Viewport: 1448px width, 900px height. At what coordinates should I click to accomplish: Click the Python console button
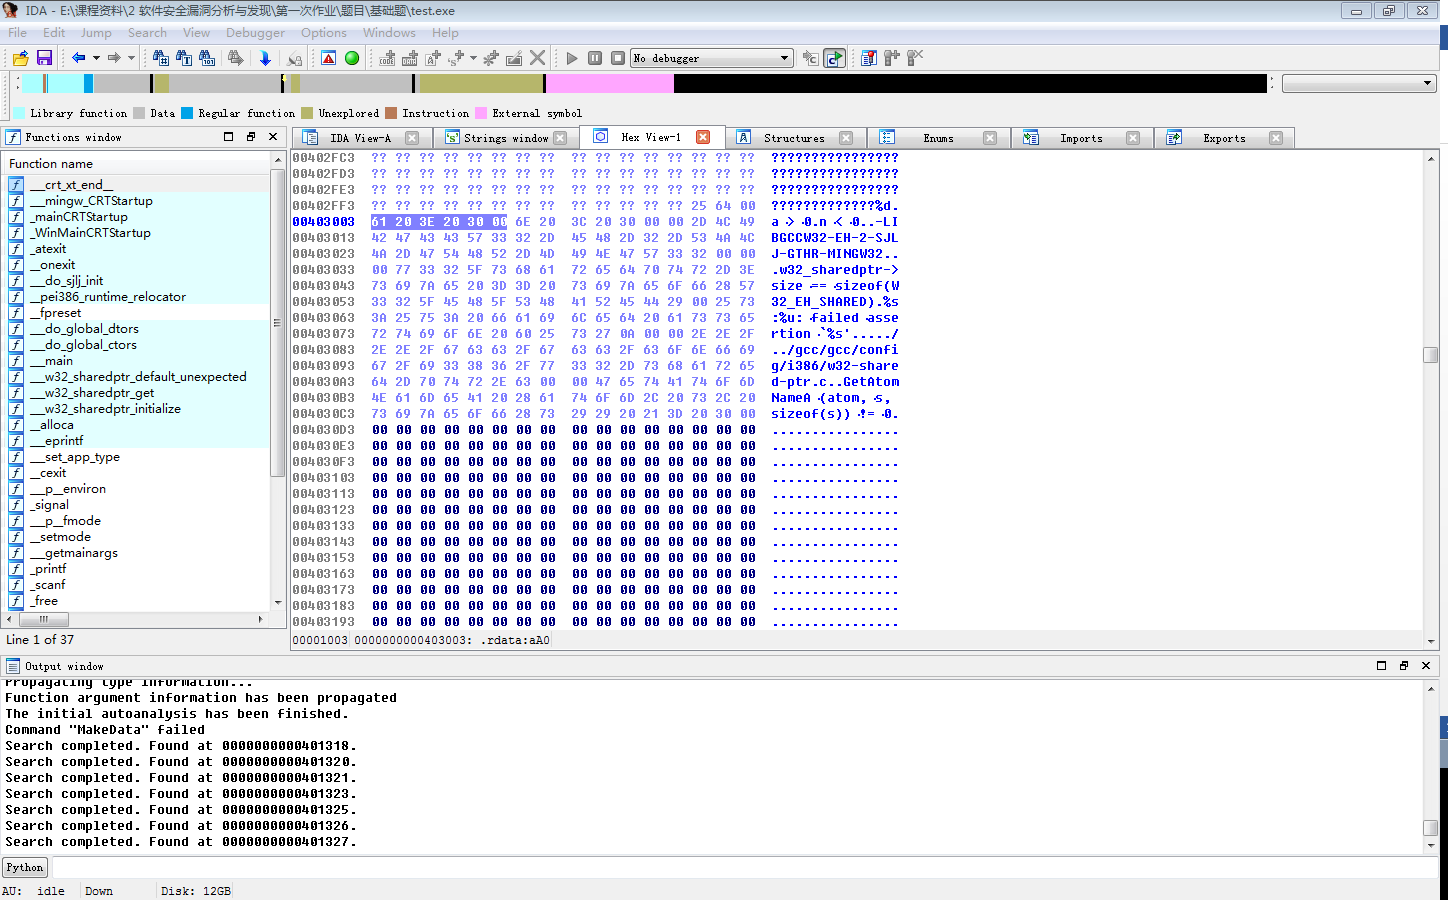coord(25,867)
